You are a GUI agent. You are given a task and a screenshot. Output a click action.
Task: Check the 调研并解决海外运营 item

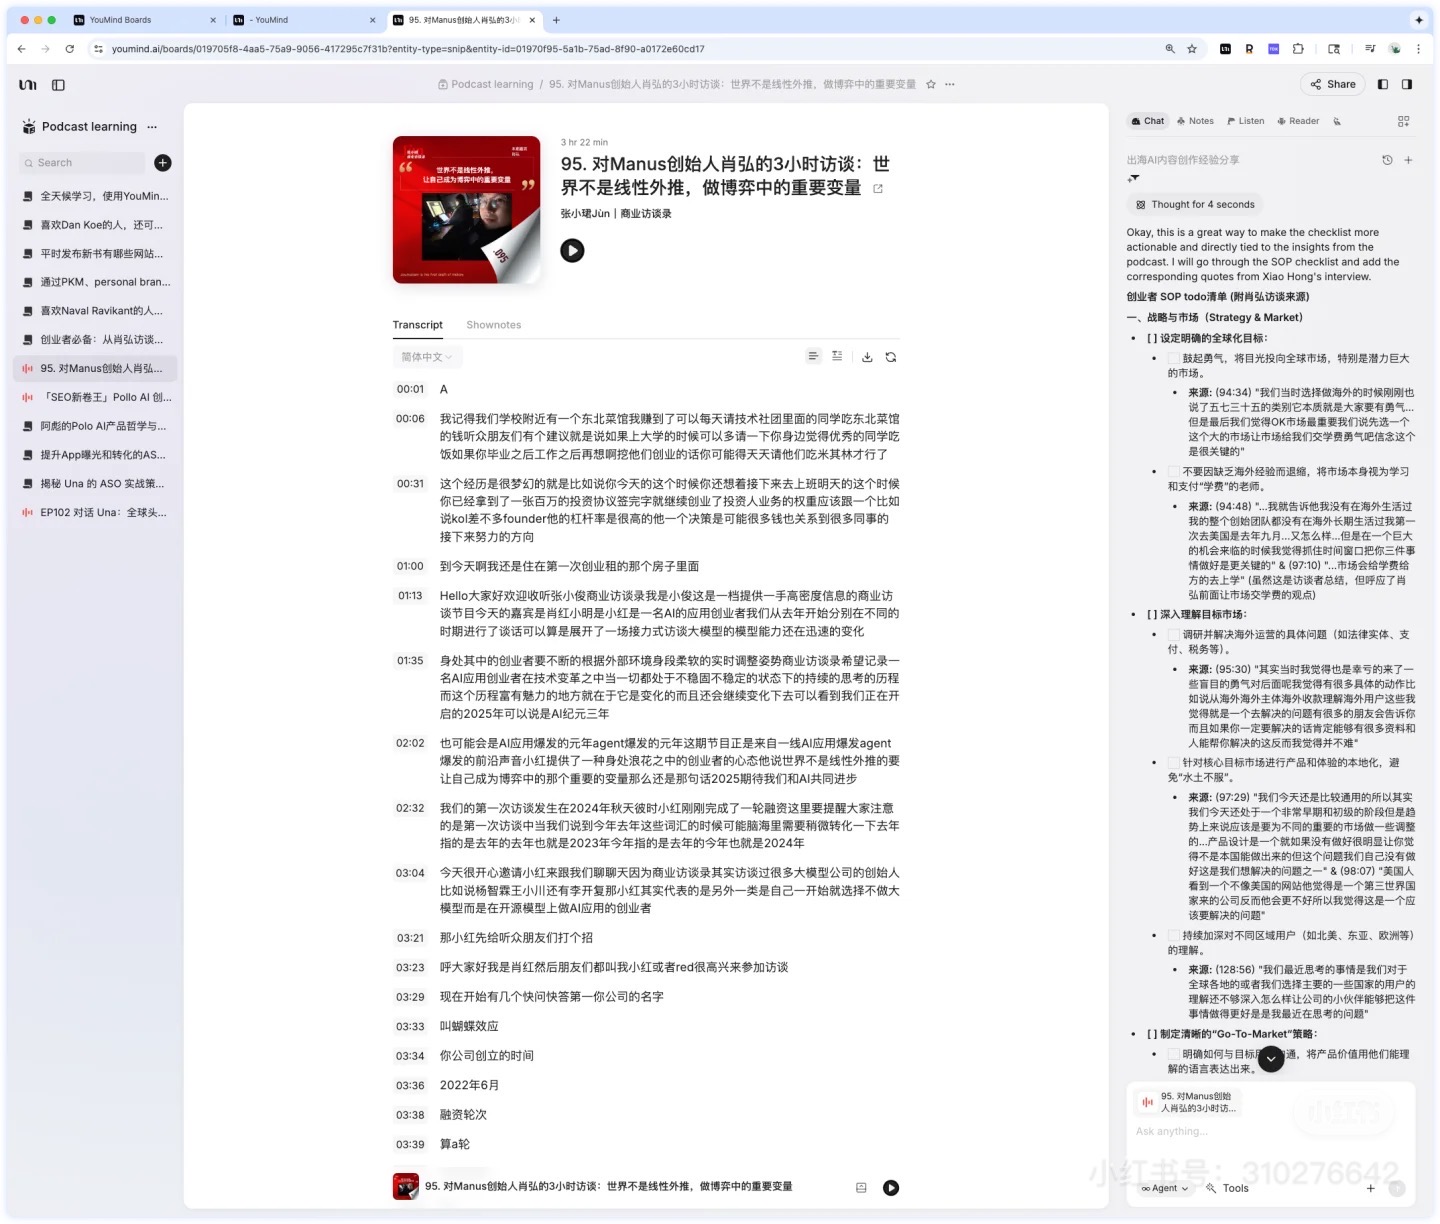[1173, 634]
